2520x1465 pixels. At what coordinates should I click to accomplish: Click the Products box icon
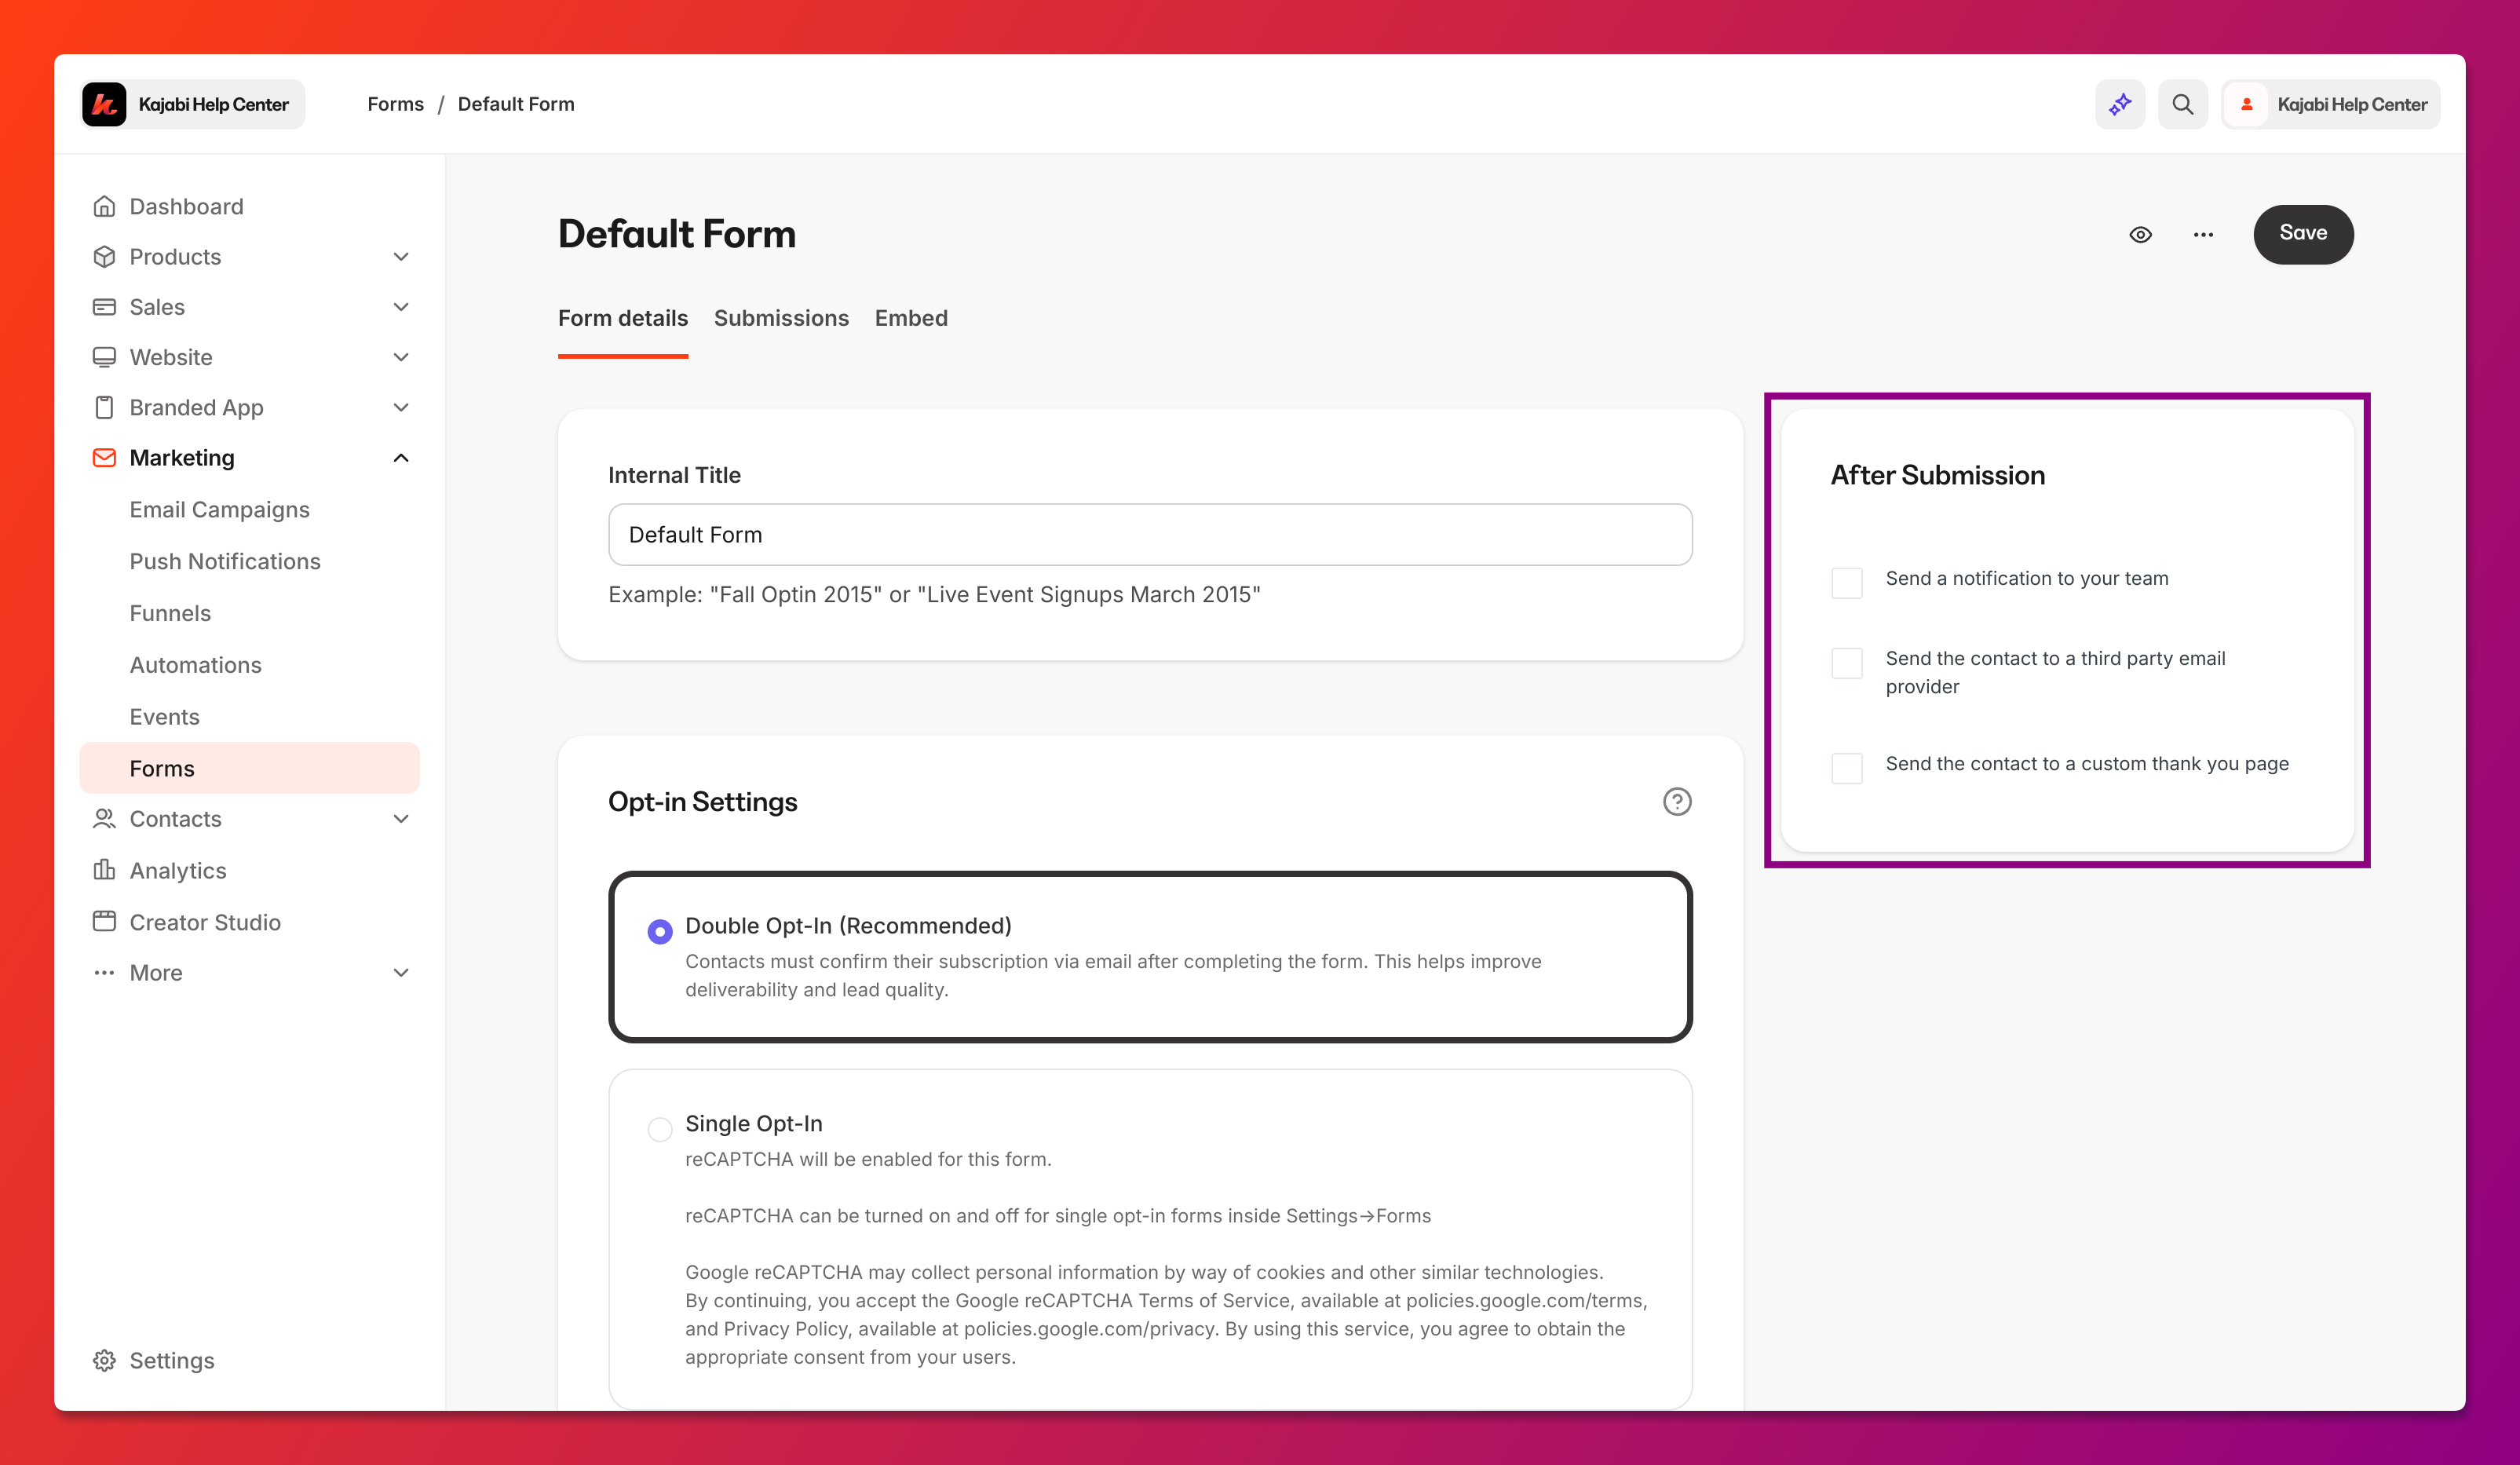[104, 257]
